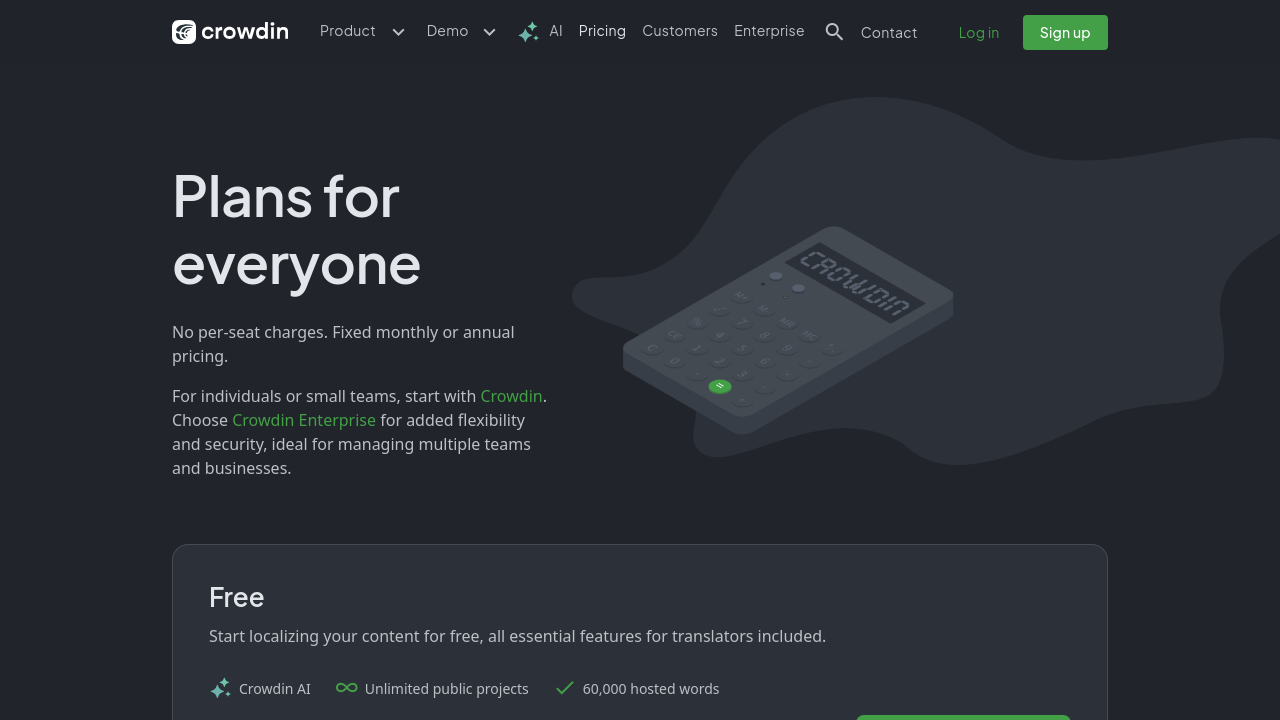Go to the AI page
This screenshot has width=1280, height=720.
[x=556, y=31]
